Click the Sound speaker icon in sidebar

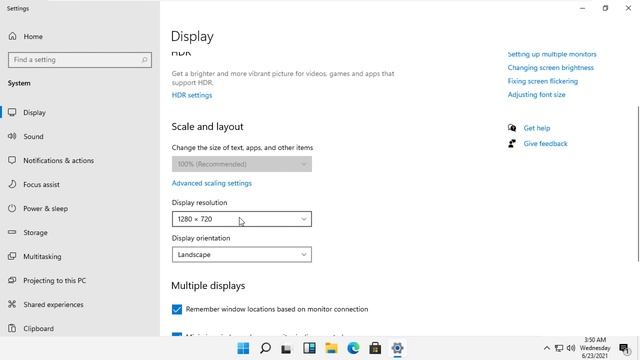(x=12, y=136)
